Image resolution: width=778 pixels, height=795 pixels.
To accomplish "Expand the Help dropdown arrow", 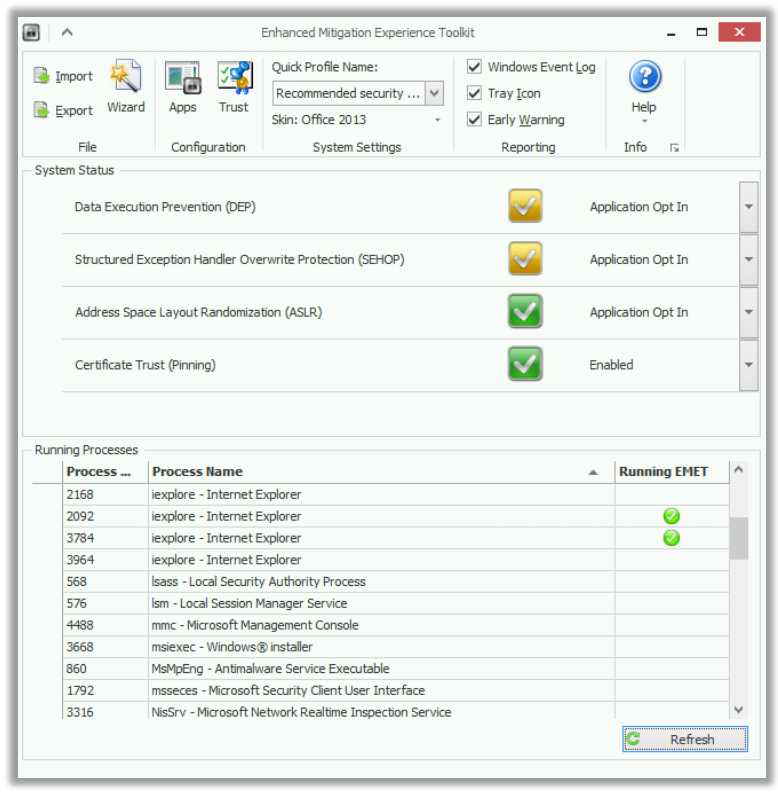I will coord(645,121).
